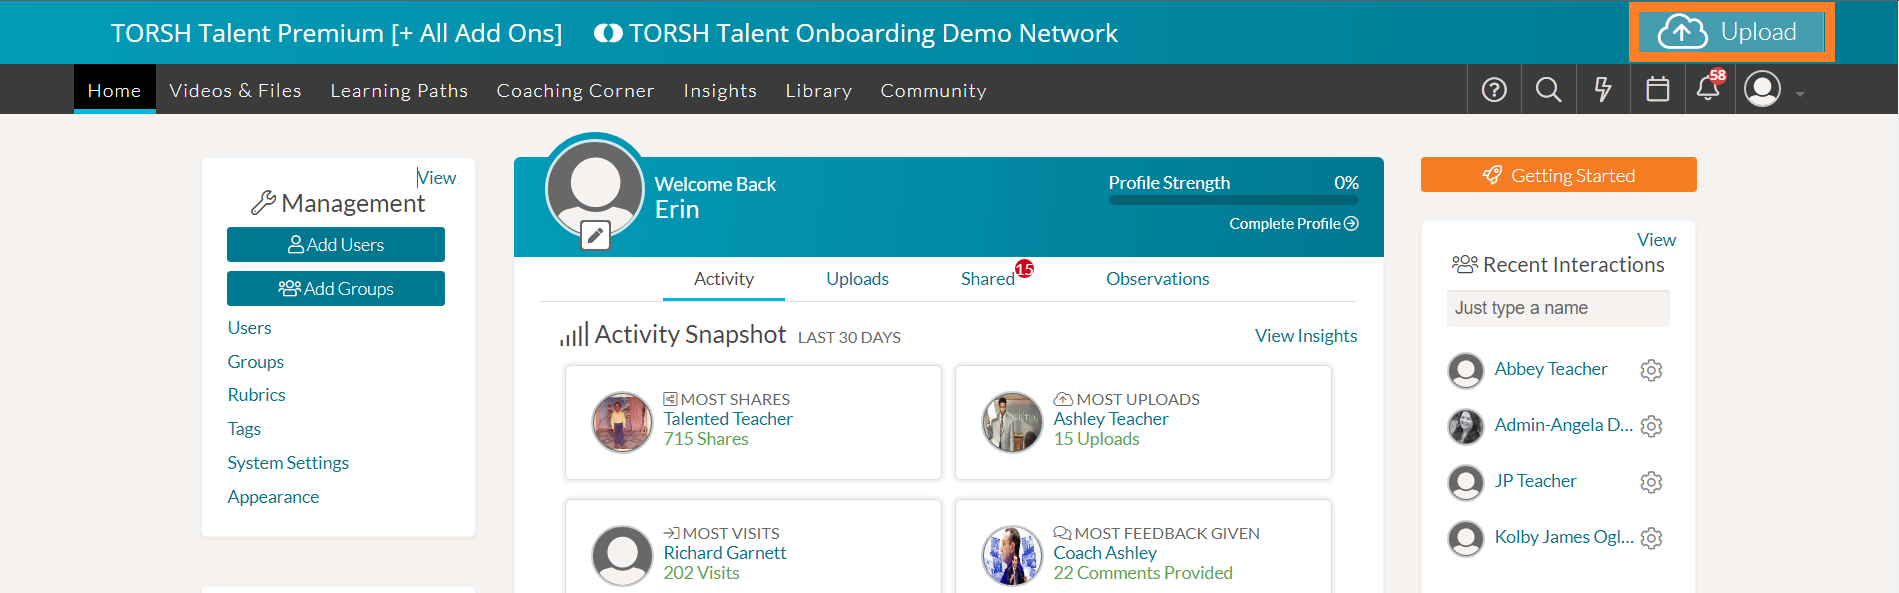Click the Profile Strength progress bar

tap(1233, 201)
